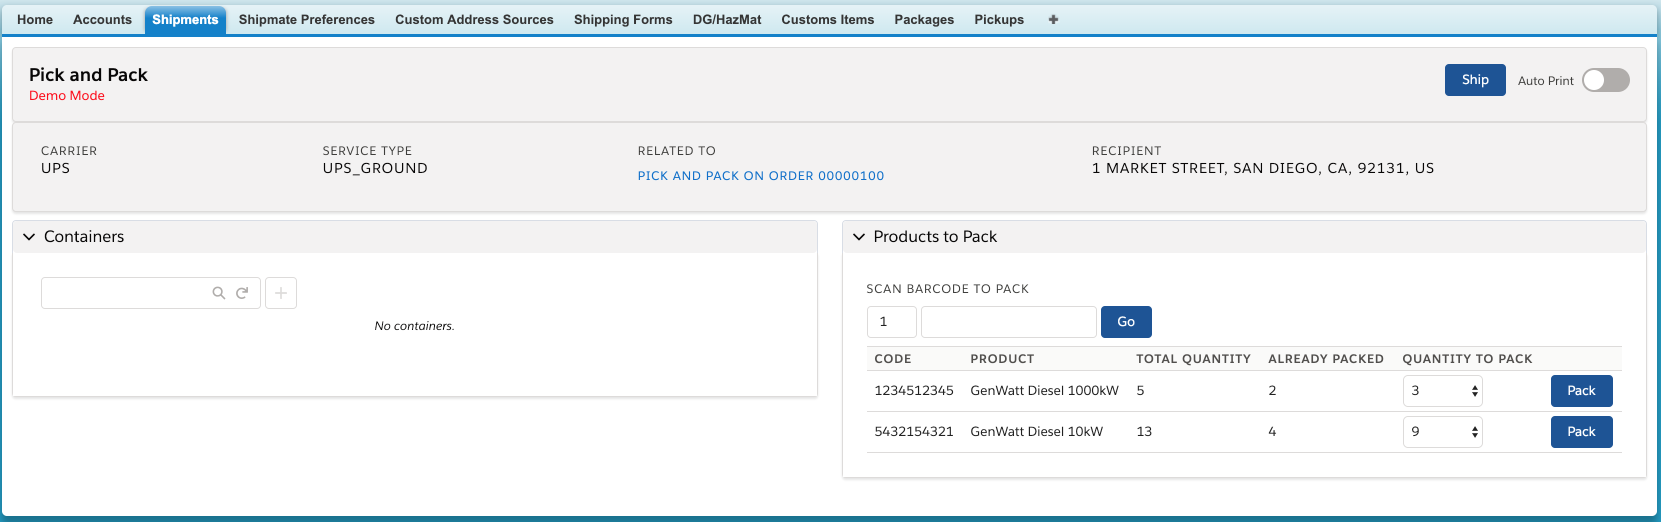This screenshot has width=1661, height=522.
Task: Toggle the Auto Print switch
Action: [1606, 80]
